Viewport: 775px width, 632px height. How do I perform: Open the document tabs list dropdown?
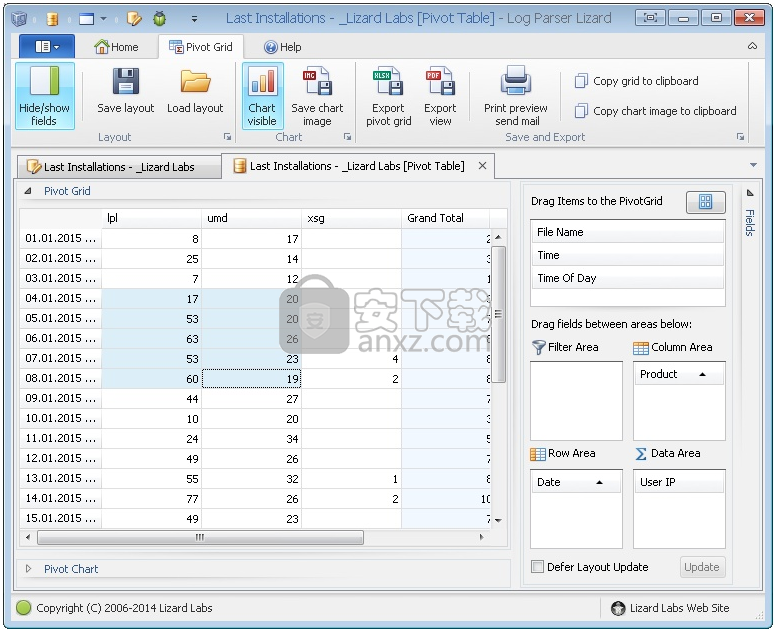coord(753,165)
